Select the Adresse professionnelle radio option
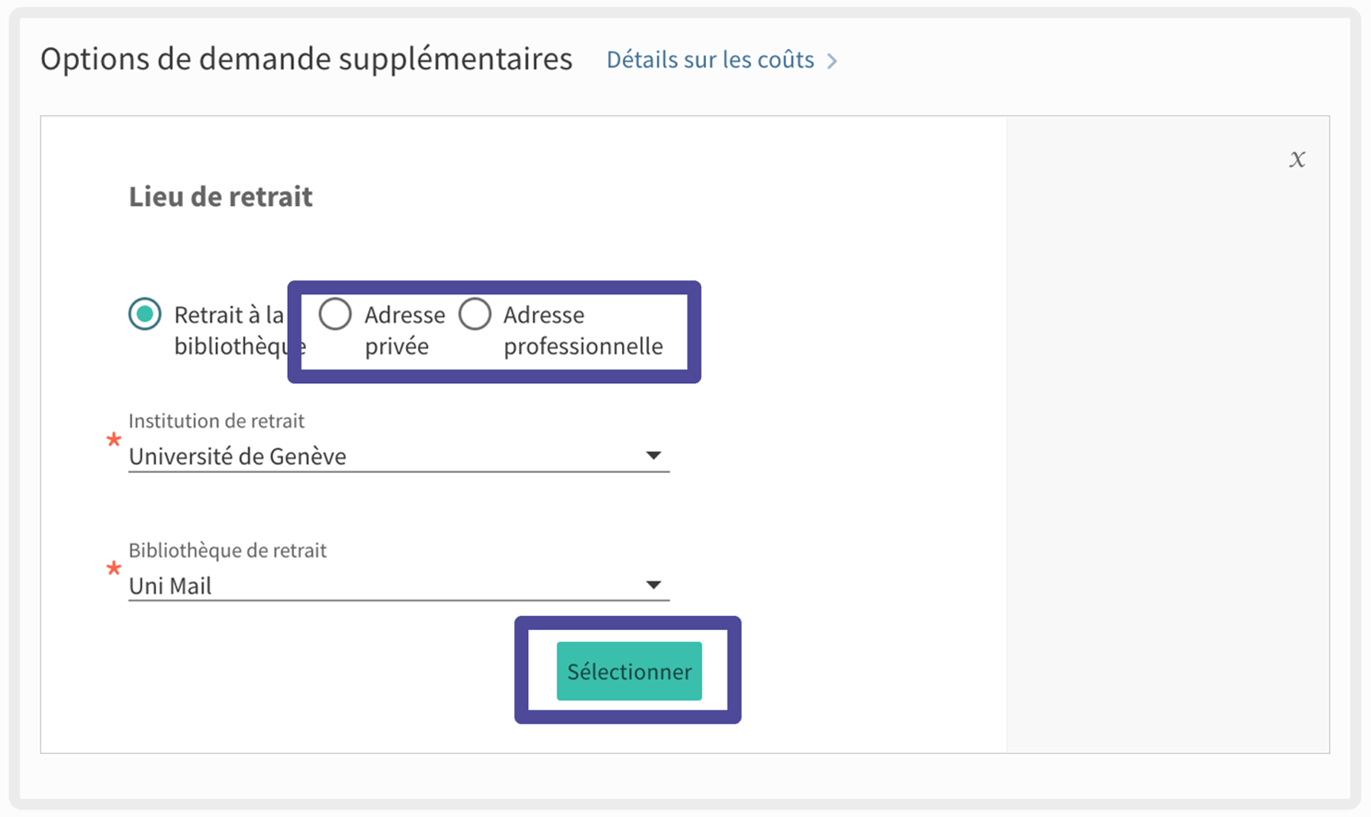Screen dimensions: 1371x817 pyautogui.click(x=474, y=314)
